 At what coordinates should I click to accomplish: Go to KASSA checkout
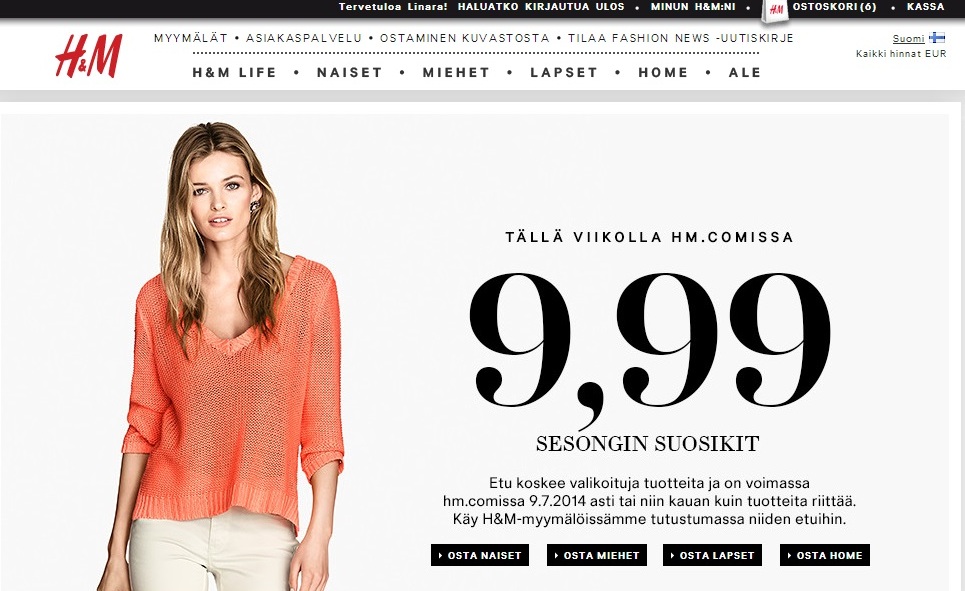(926, 7)
